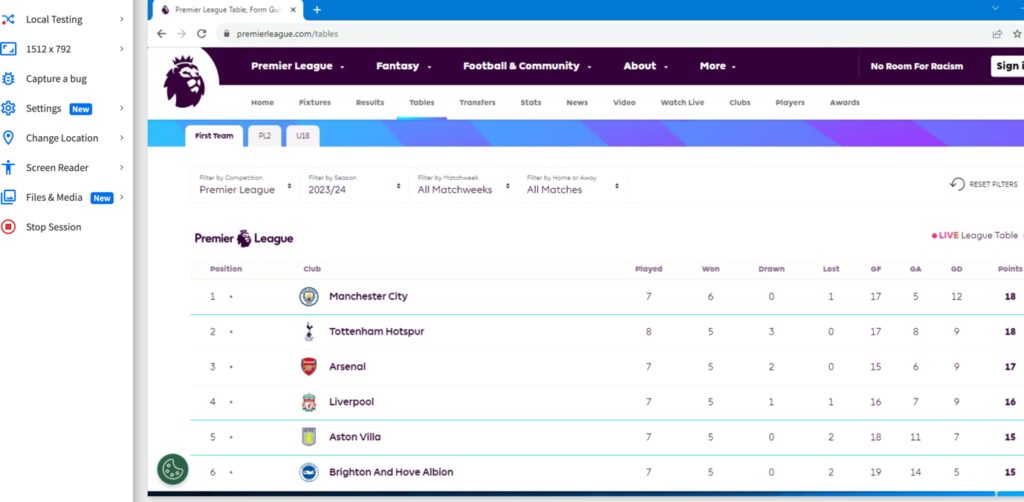
Task: Click the Awards link
Action: pyautogui.click(x=845, y=102)
